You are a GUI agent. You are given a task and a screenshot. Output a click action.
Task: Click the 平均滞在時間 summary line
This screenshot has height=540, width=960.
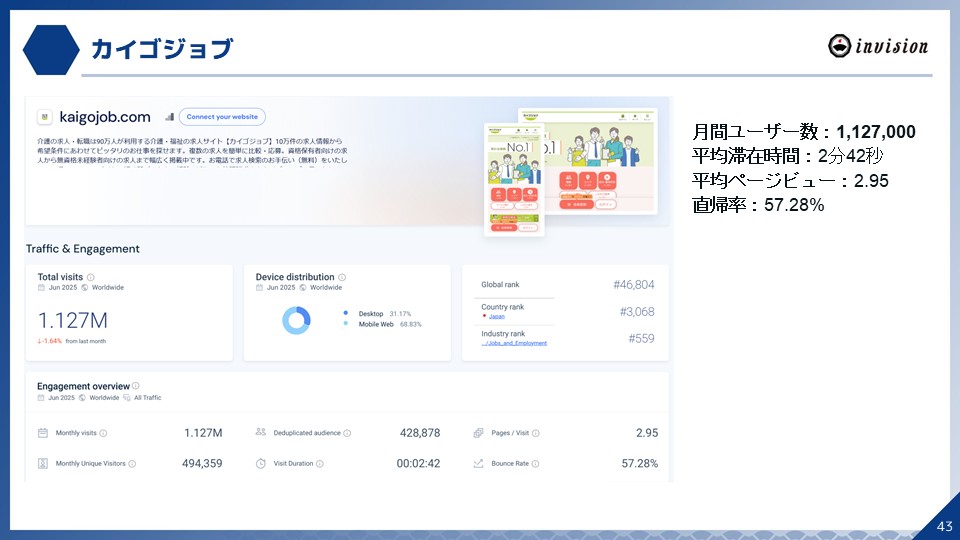[x=788, y=156]
